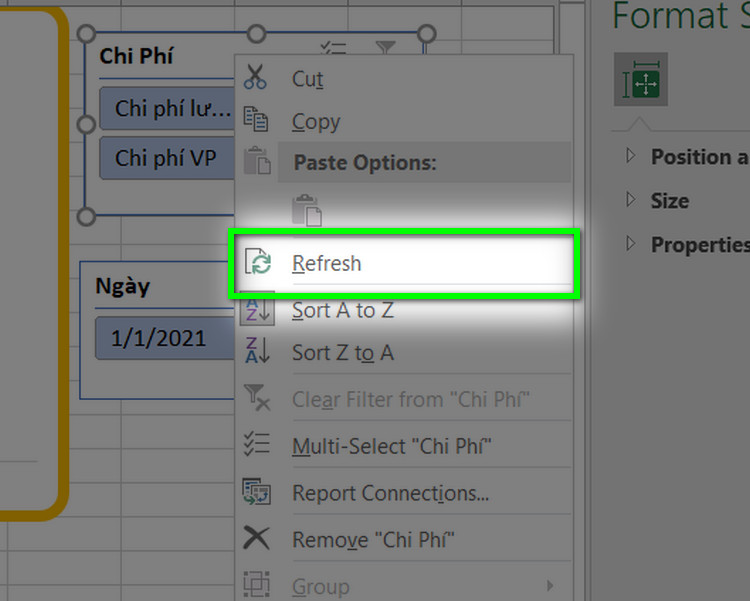Image resolution: width=750 pixels, height=601 pixels.
Task: Open the Group submenu arrow
Action: 550,585
